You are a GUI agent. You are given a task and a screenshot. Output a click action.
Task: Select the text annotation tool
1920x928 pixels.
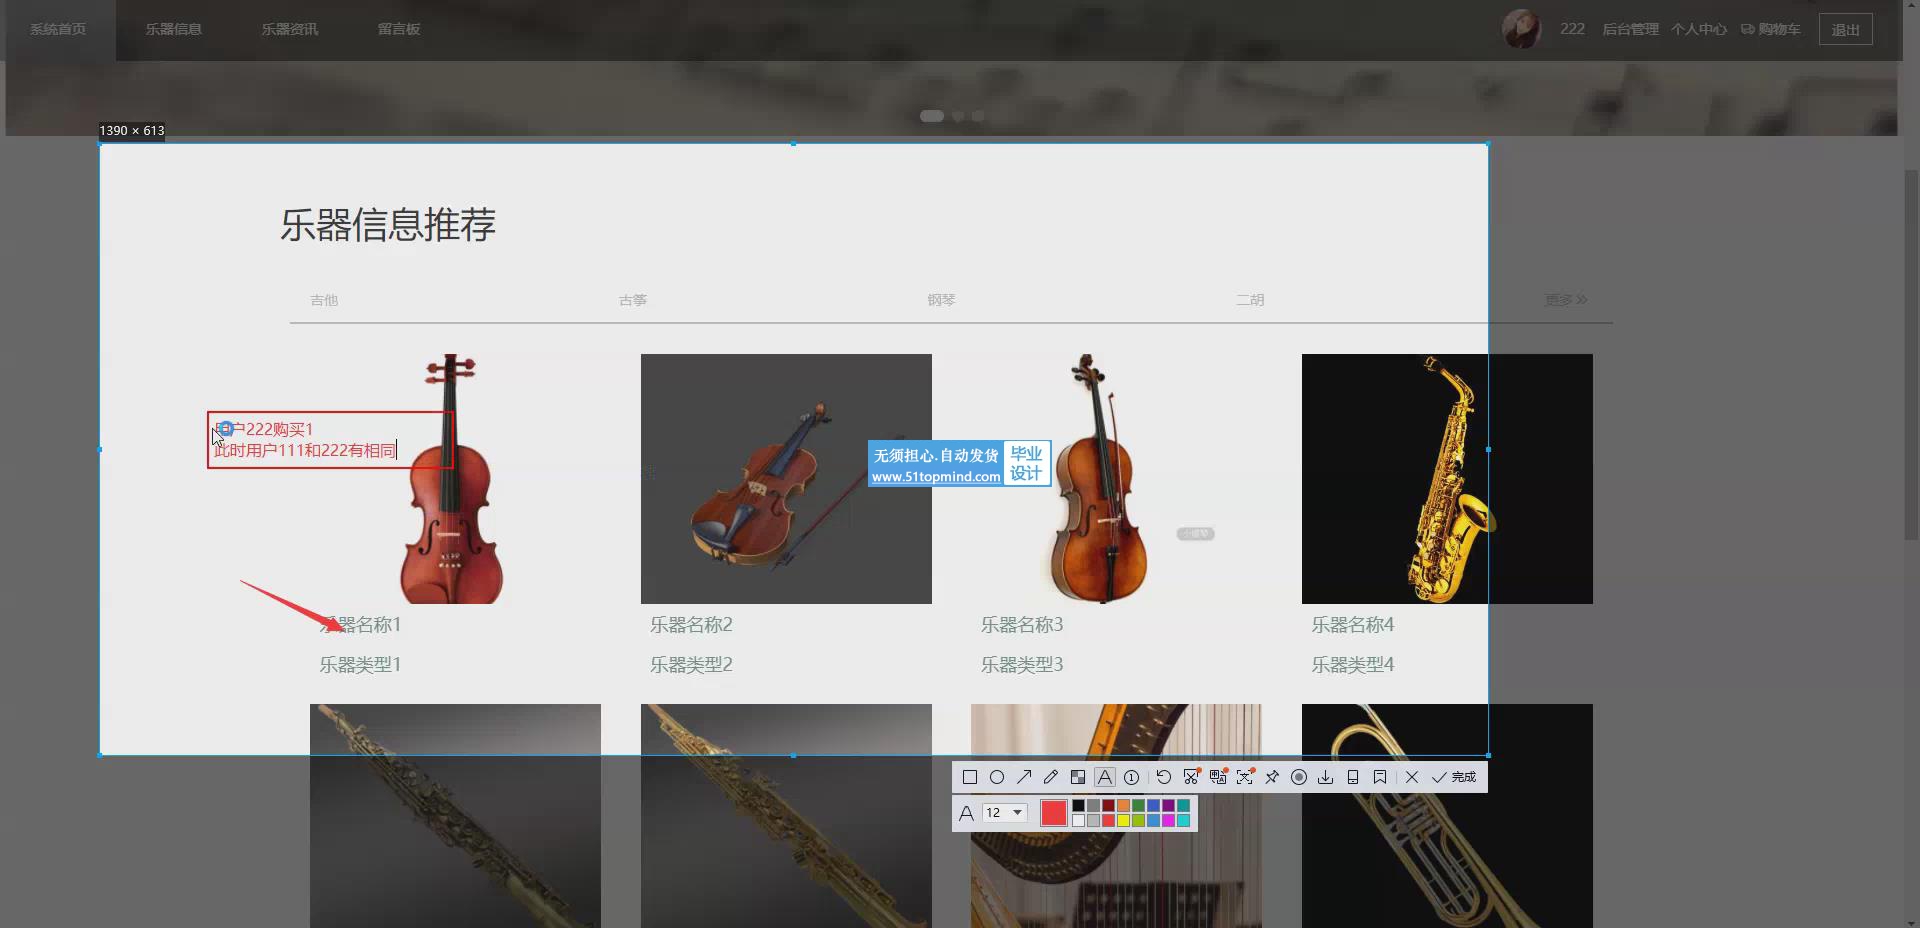coord(1105,777)
